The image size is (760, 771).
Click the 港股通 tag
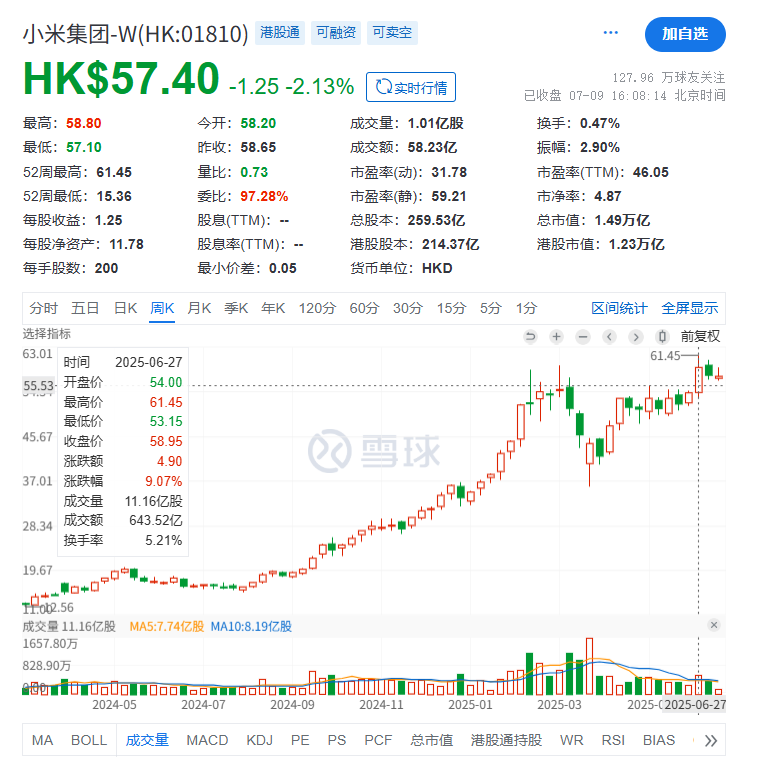pyautogui.click(x=280, y=32)
